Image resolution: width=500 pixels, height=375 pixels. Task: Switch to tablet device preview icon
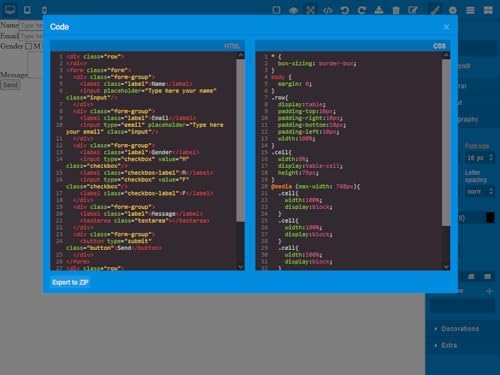(x=27, y=10)
